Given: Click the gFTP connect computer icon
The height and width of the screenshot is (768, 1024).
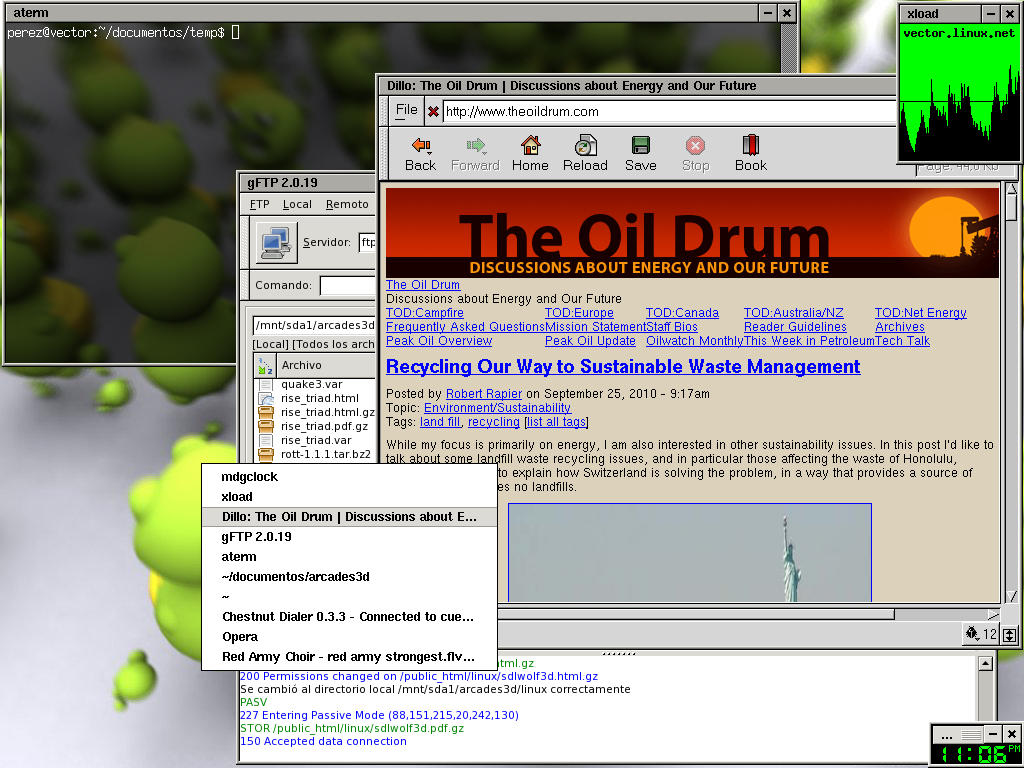Looking at the screenshot, I should coord(276,242).
